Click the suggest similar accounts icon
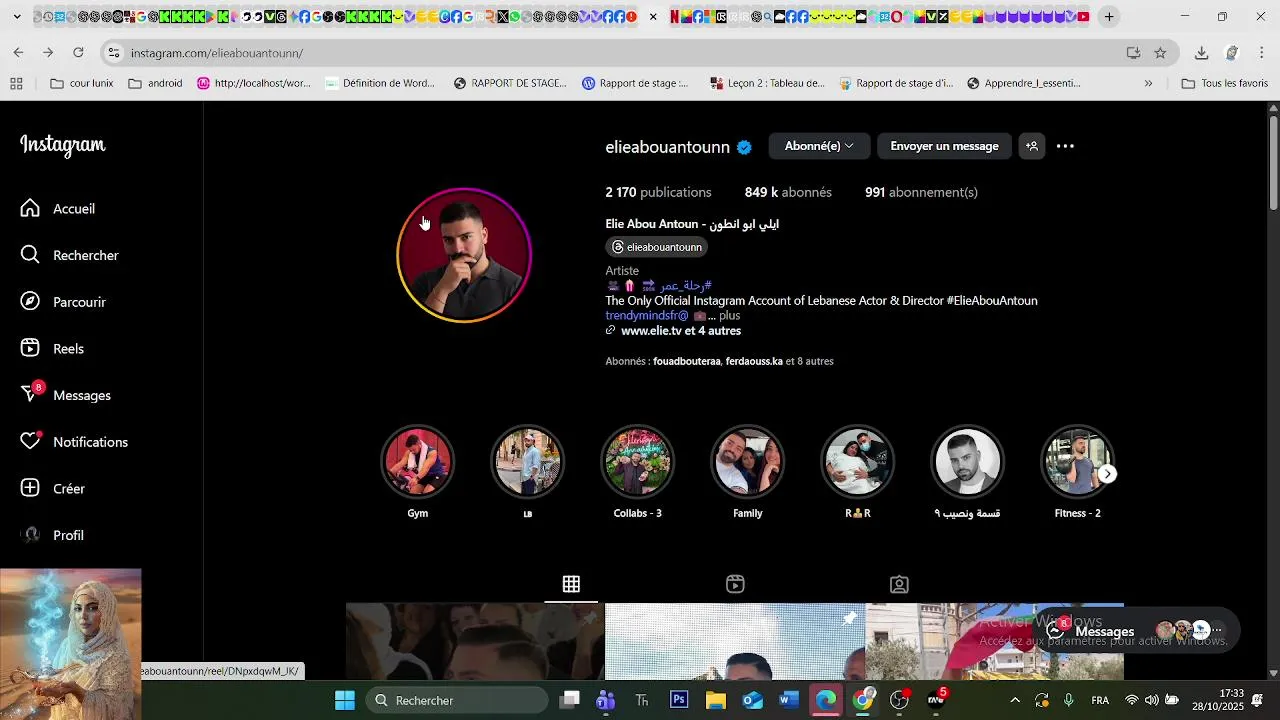Screen dimensions: 1280x720 1032,146
